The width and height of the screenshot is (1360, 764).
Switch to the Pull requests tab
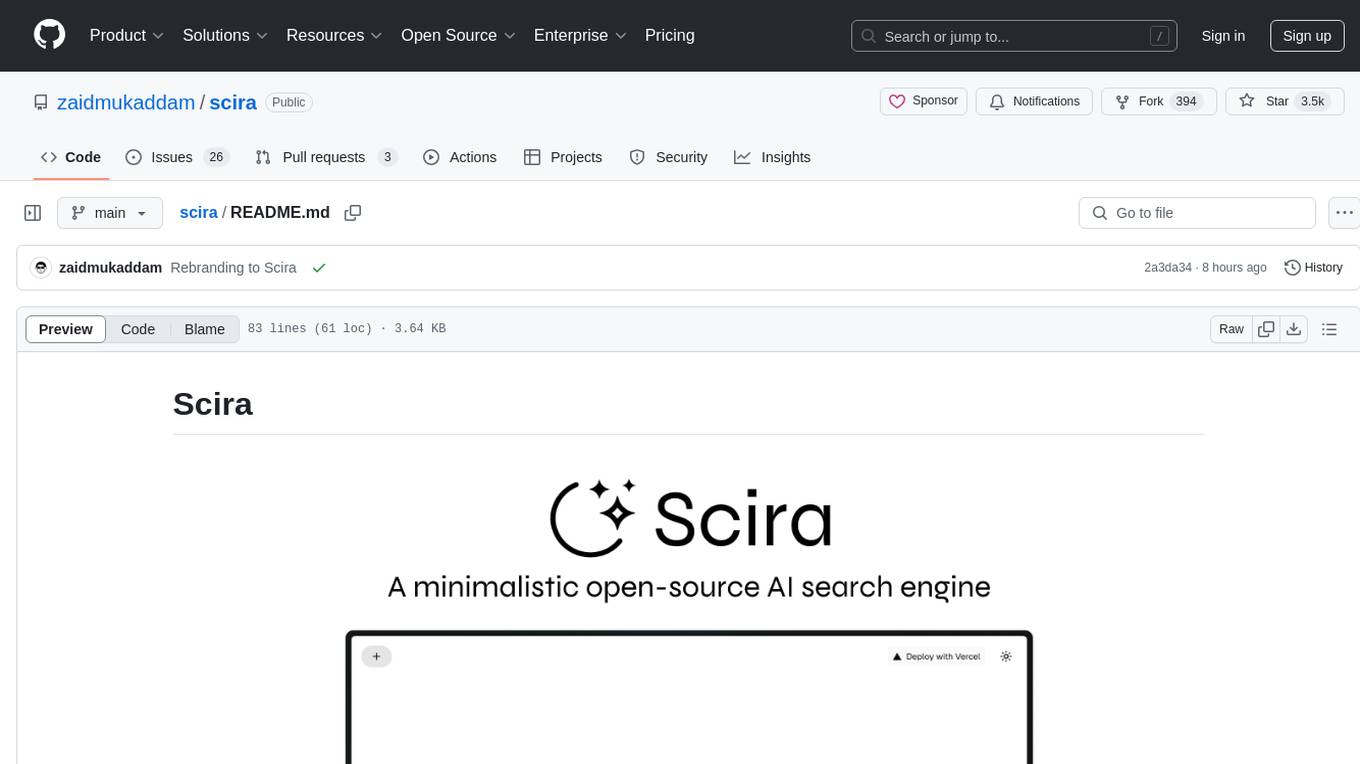[x=326, y=157]
